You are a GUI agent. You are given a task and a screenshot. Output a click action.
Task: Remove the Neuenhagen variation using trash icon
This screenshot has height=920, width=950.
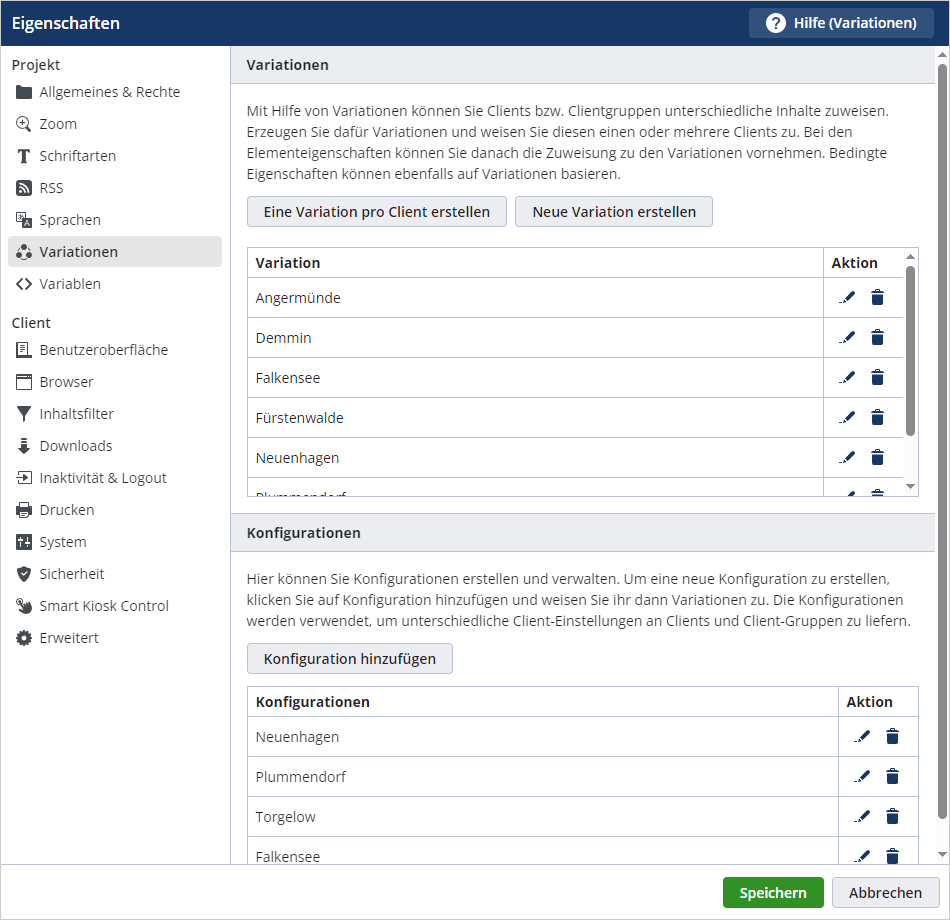877,457
